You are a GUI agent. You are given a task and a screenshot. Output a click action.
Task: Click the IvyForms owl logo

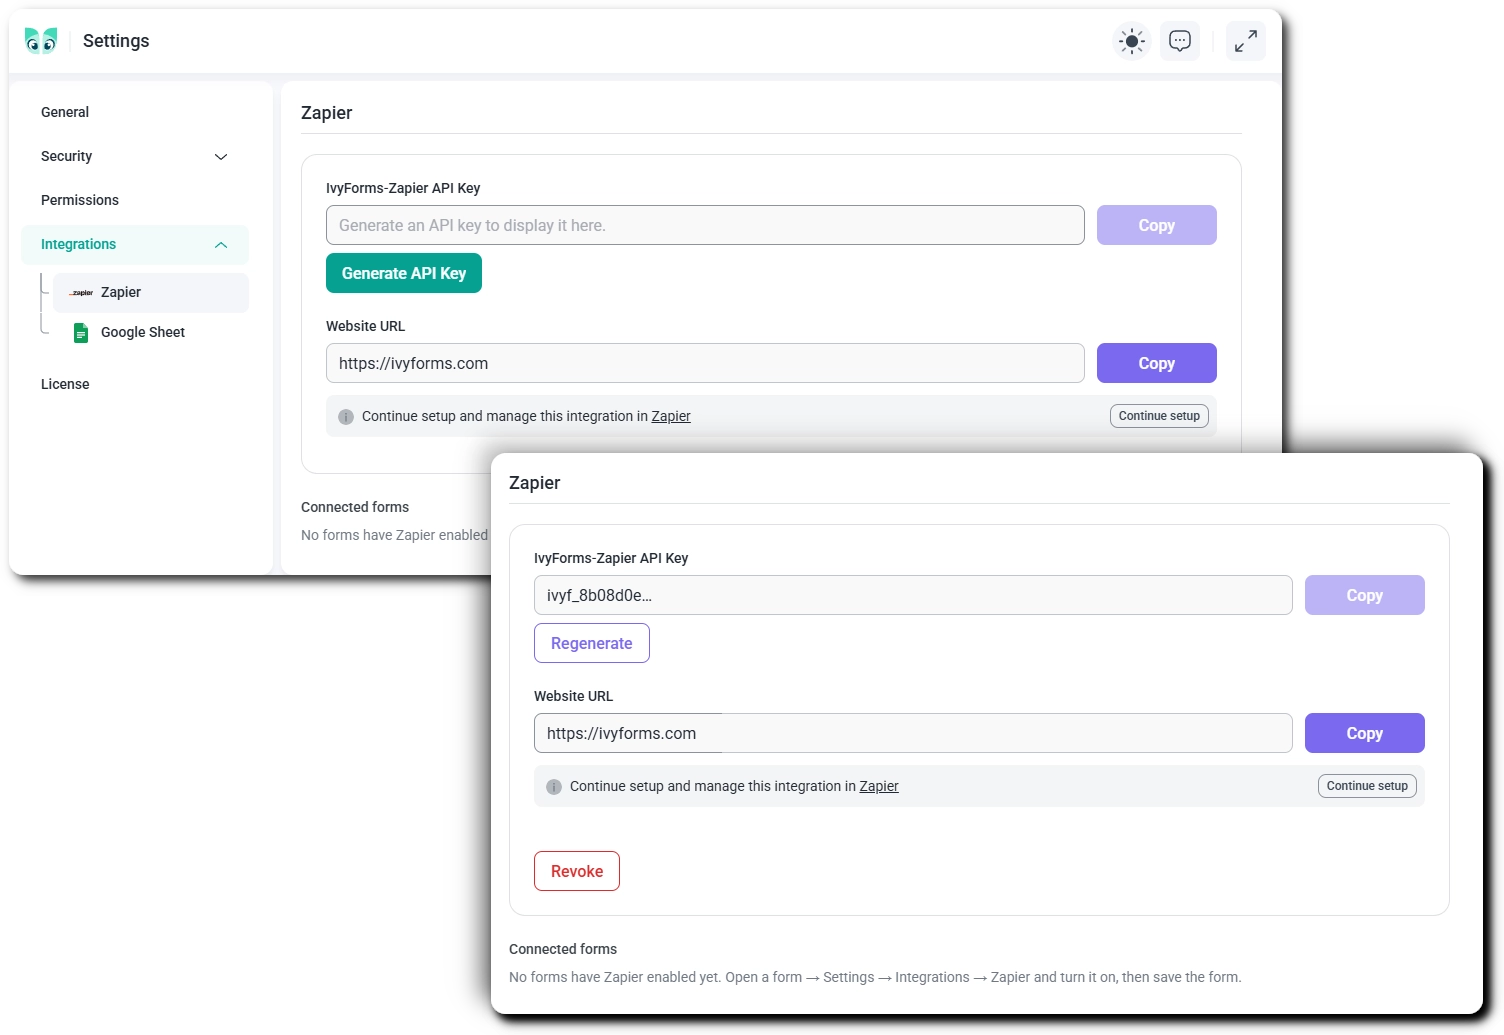point(41,41)
